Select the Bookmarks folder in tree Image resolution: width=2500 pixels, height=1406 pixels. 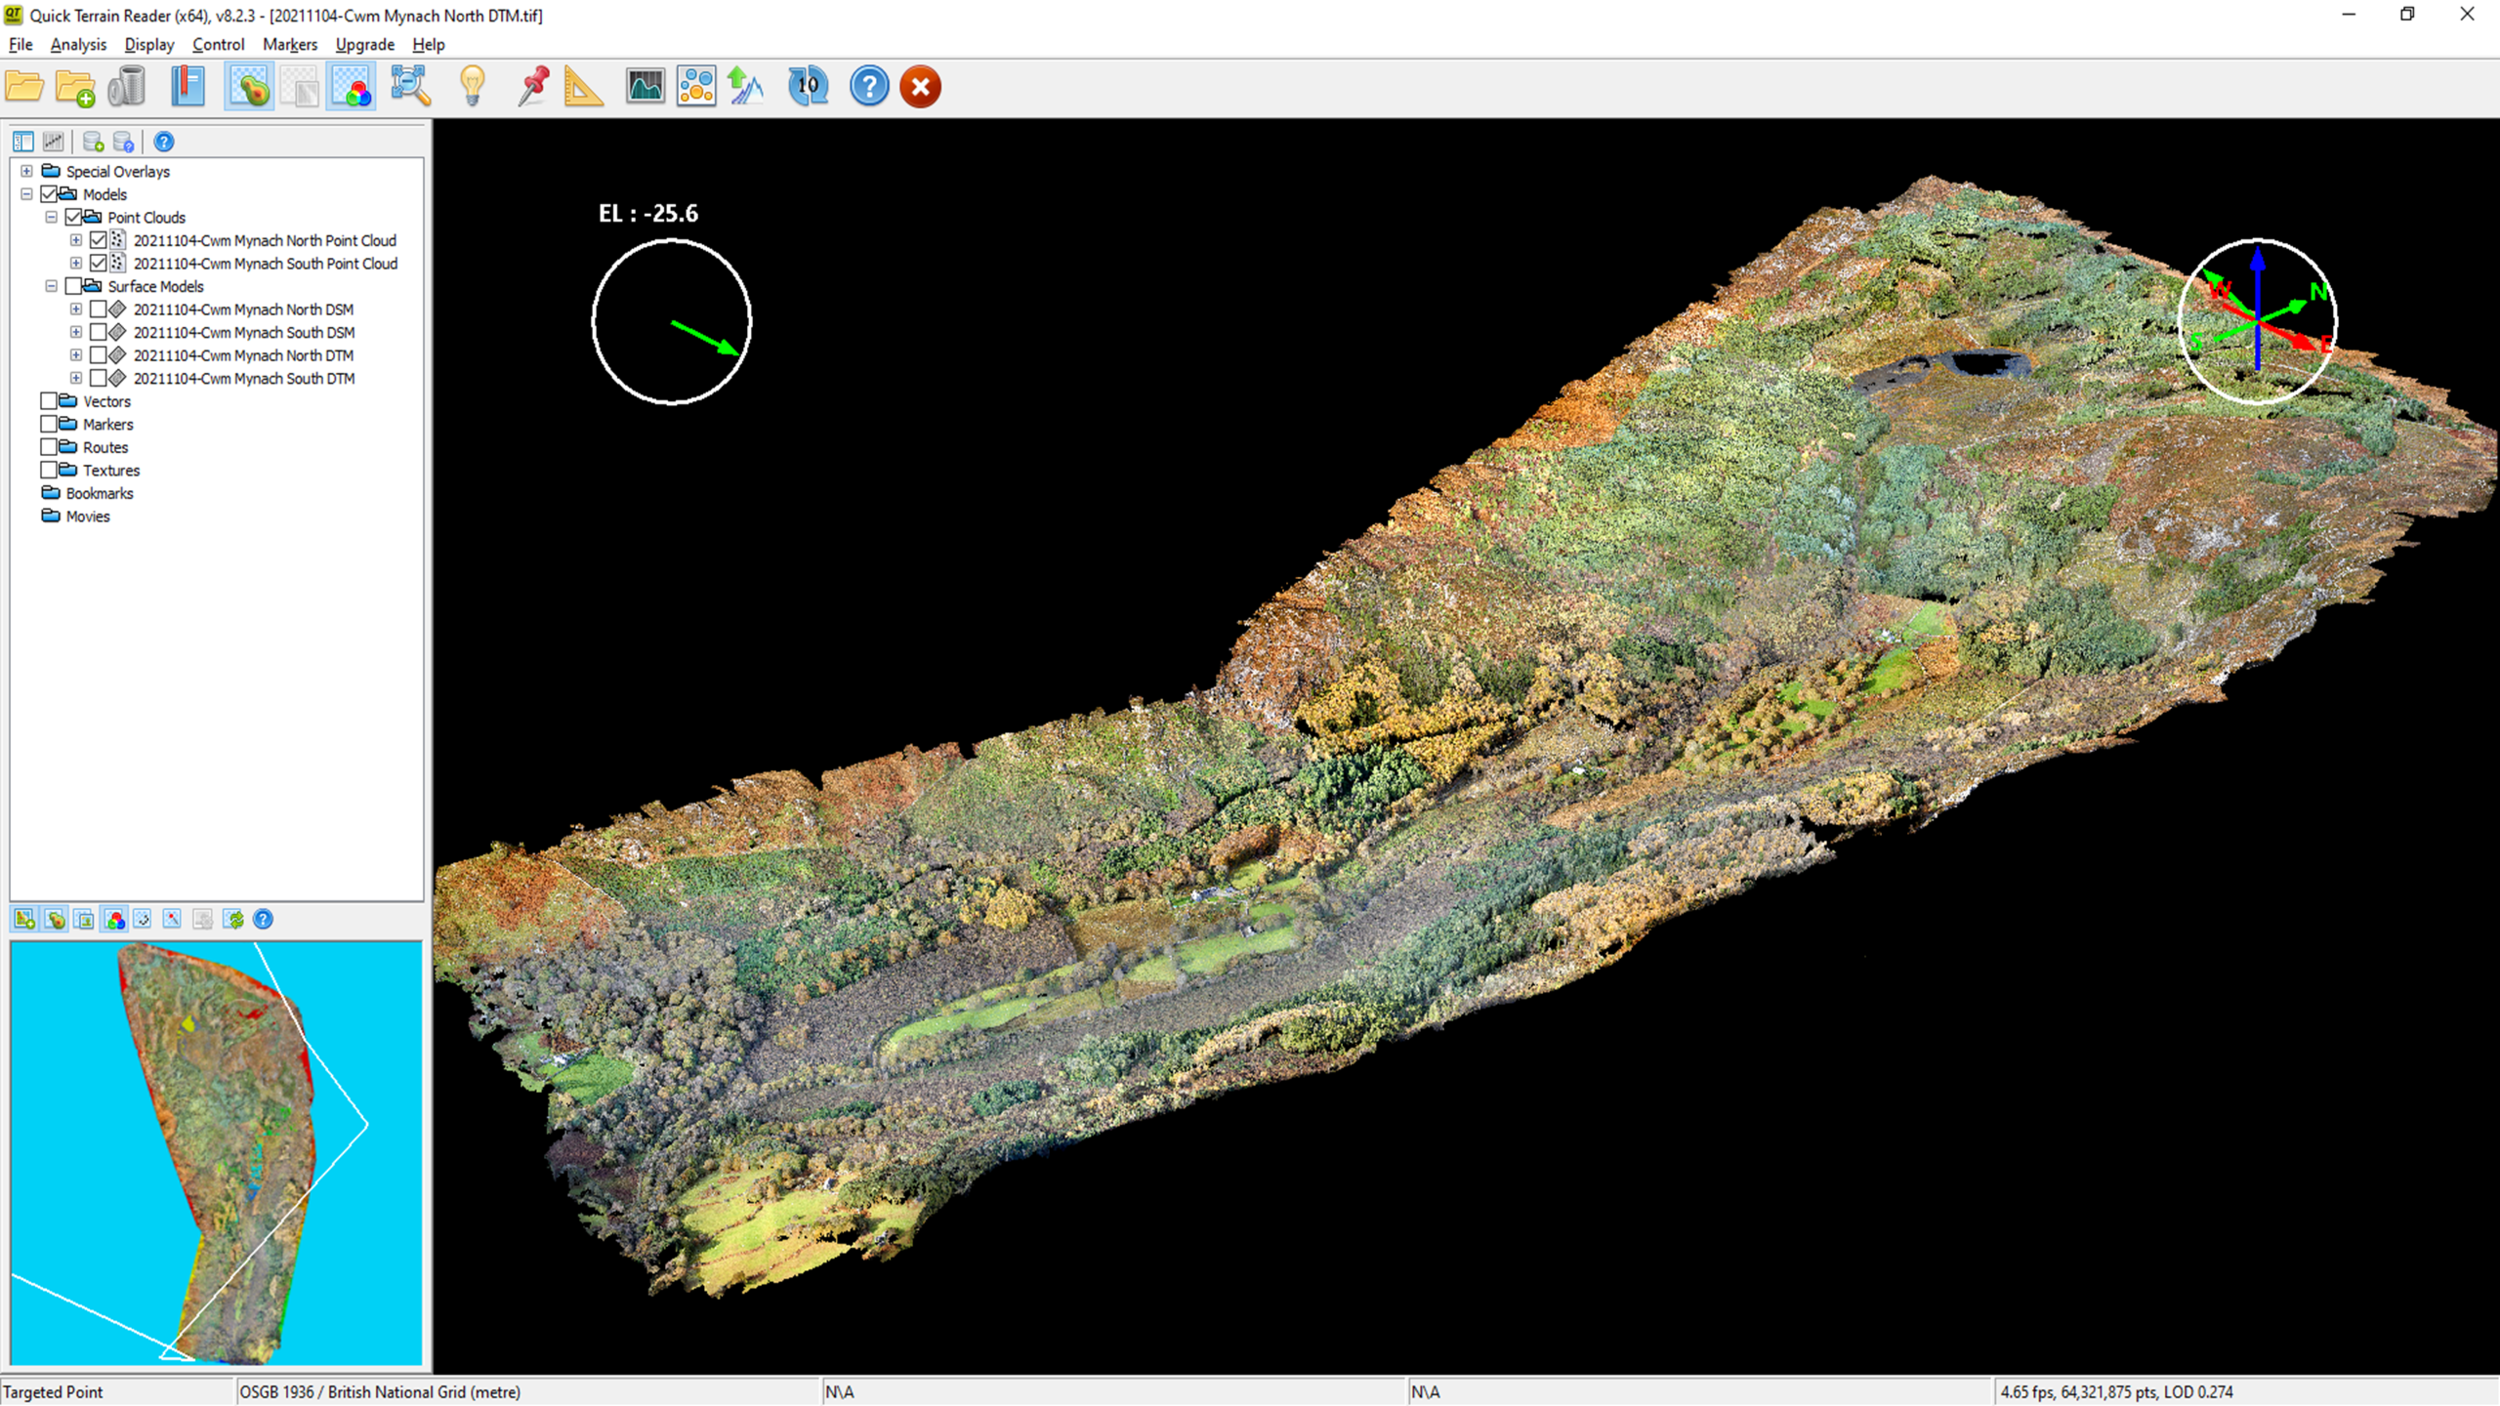pos(99,493)
